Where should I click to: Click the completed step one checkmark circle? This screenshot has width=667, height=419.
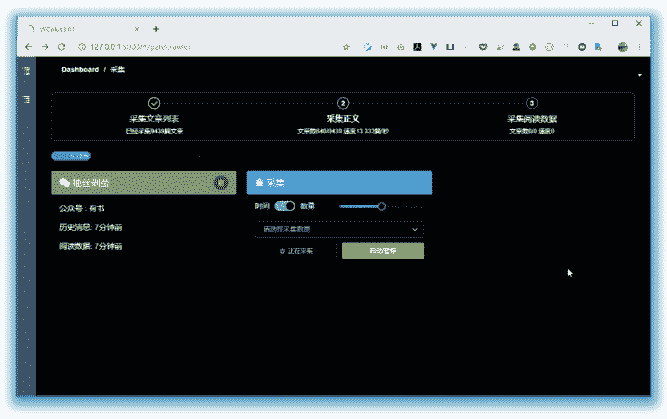(153, 103)
